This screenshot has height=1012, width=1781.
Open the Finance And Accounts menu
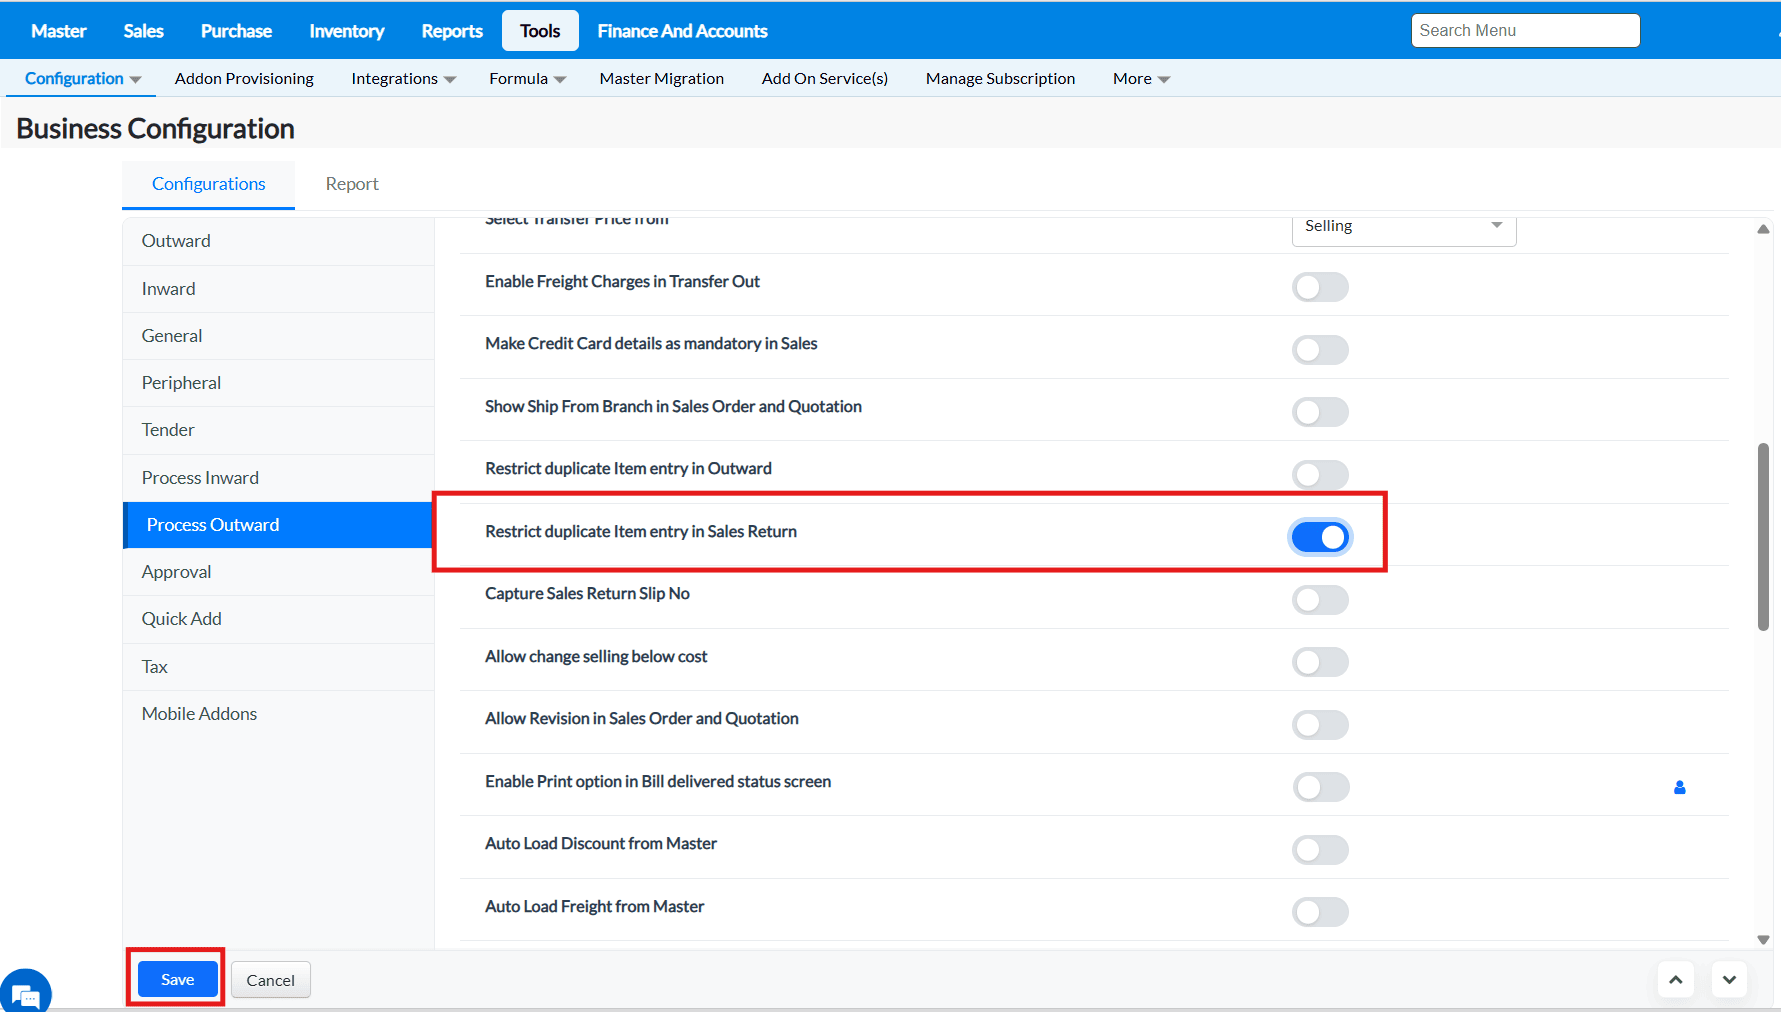click(x=682, y=31)
